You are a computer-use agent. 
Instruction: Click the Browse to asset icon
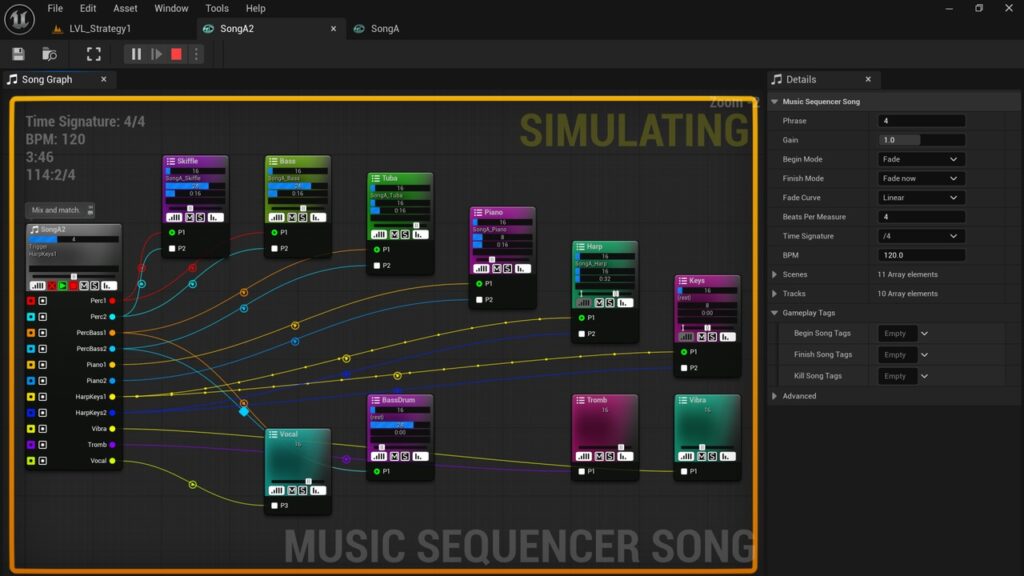pyautogui.click(x=49, y=54)
